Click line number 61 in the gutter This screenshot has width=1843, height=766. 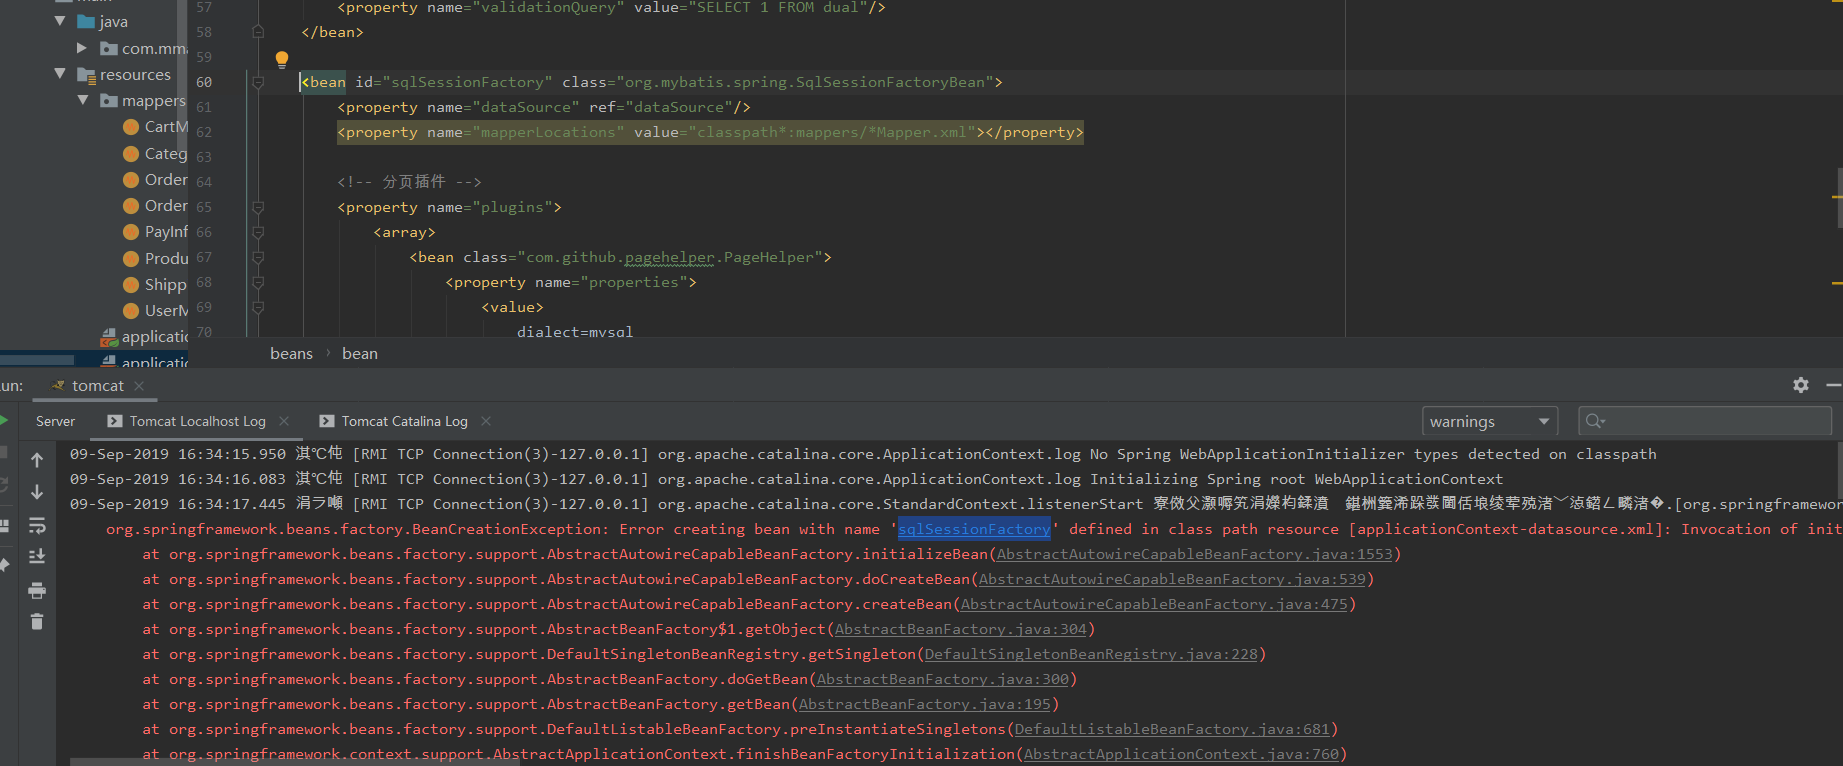point(204,107)
